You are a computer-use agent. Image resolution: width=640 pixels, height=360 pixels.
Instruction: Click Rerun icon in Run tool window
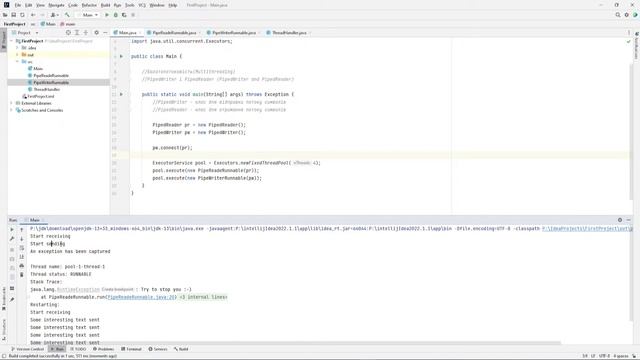click(12, 230)
